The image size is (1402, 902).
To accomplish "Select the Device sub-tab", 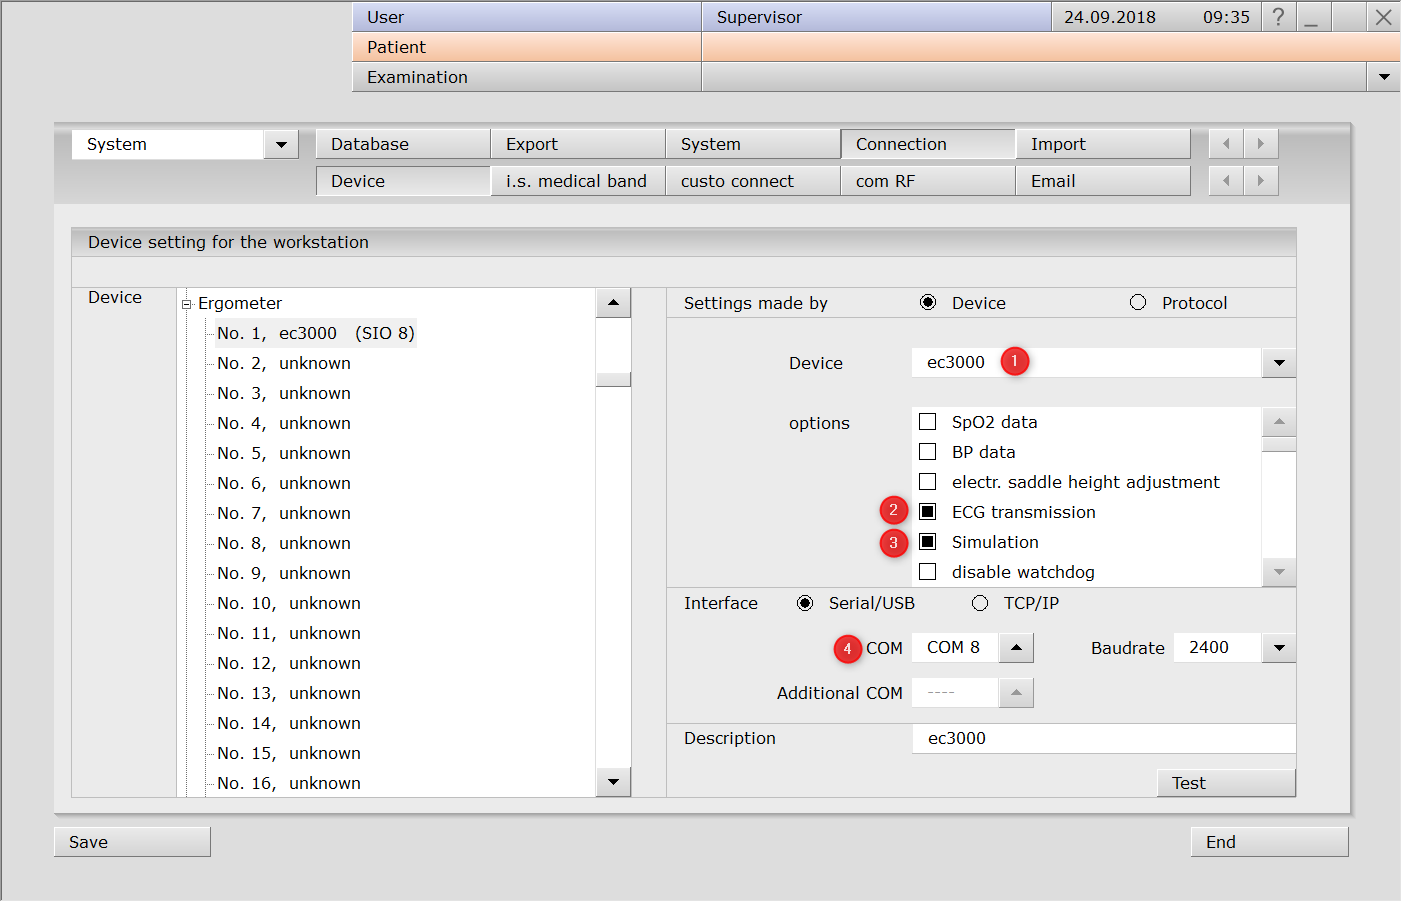I will click(403, 181).
